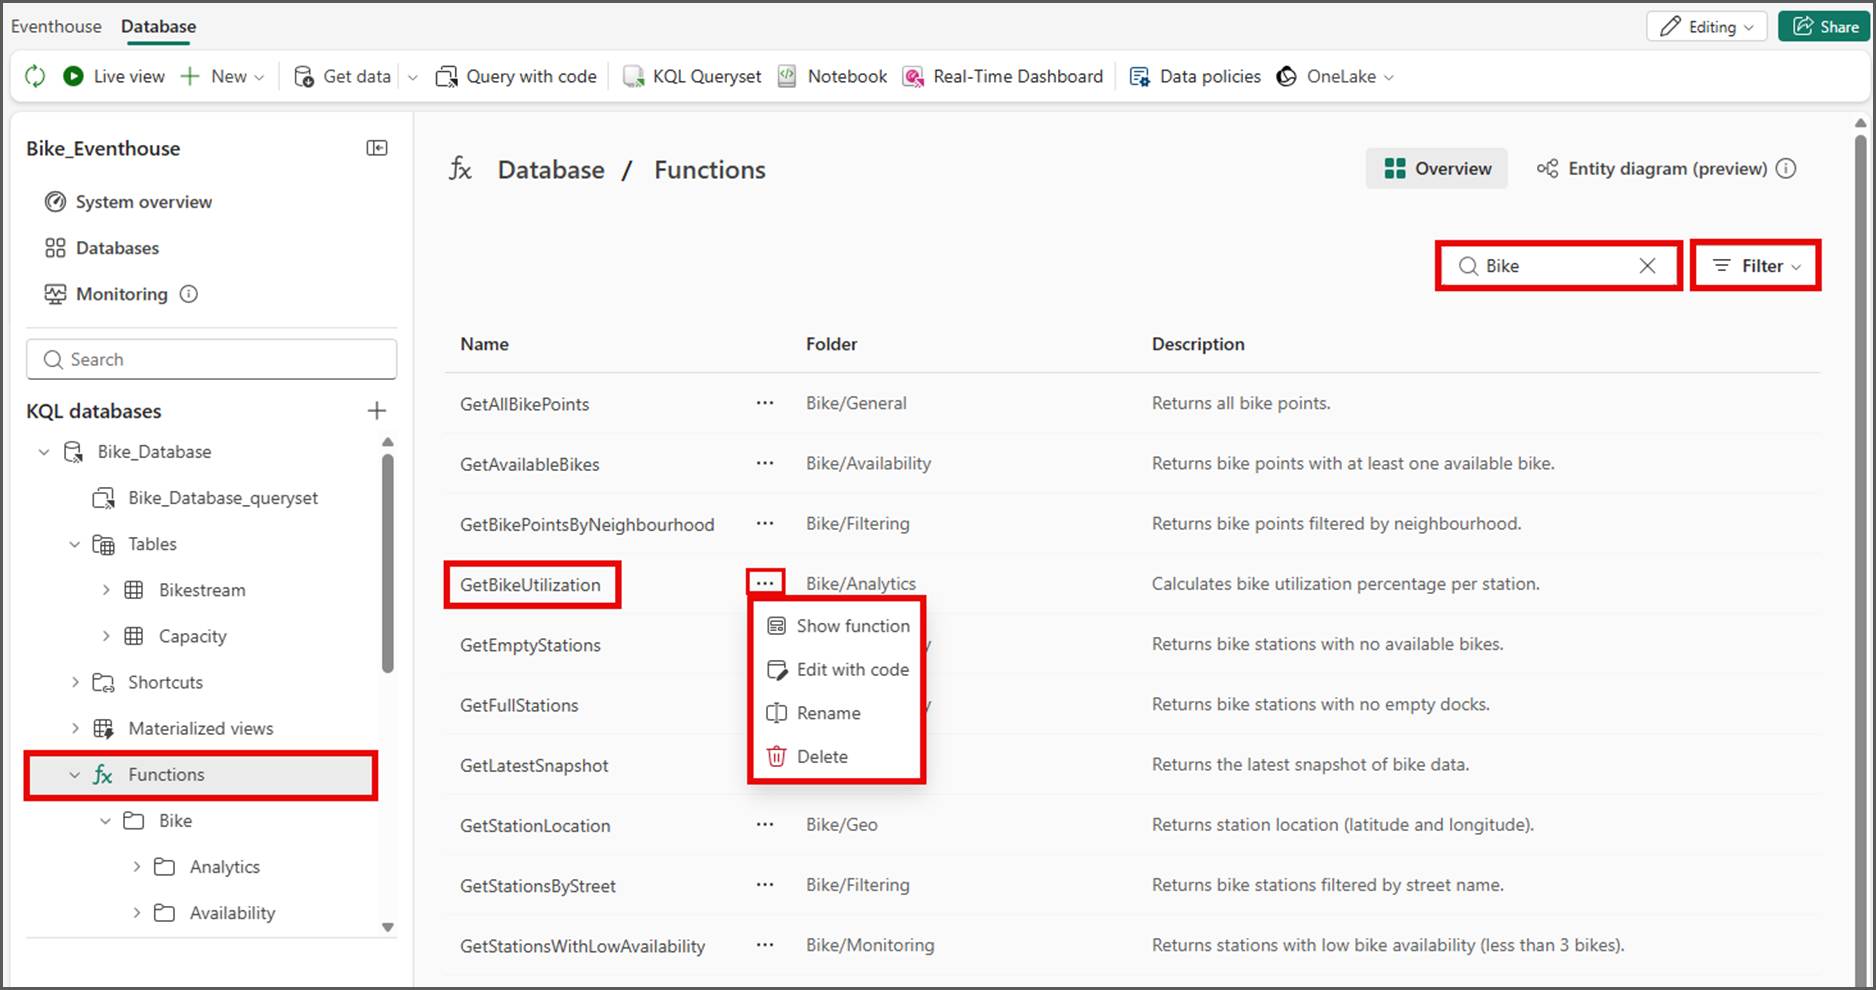The width and height of the screenshot is (1876, 990).
Task: Click in the left sidebar Search field
Action: coord(210,359)
